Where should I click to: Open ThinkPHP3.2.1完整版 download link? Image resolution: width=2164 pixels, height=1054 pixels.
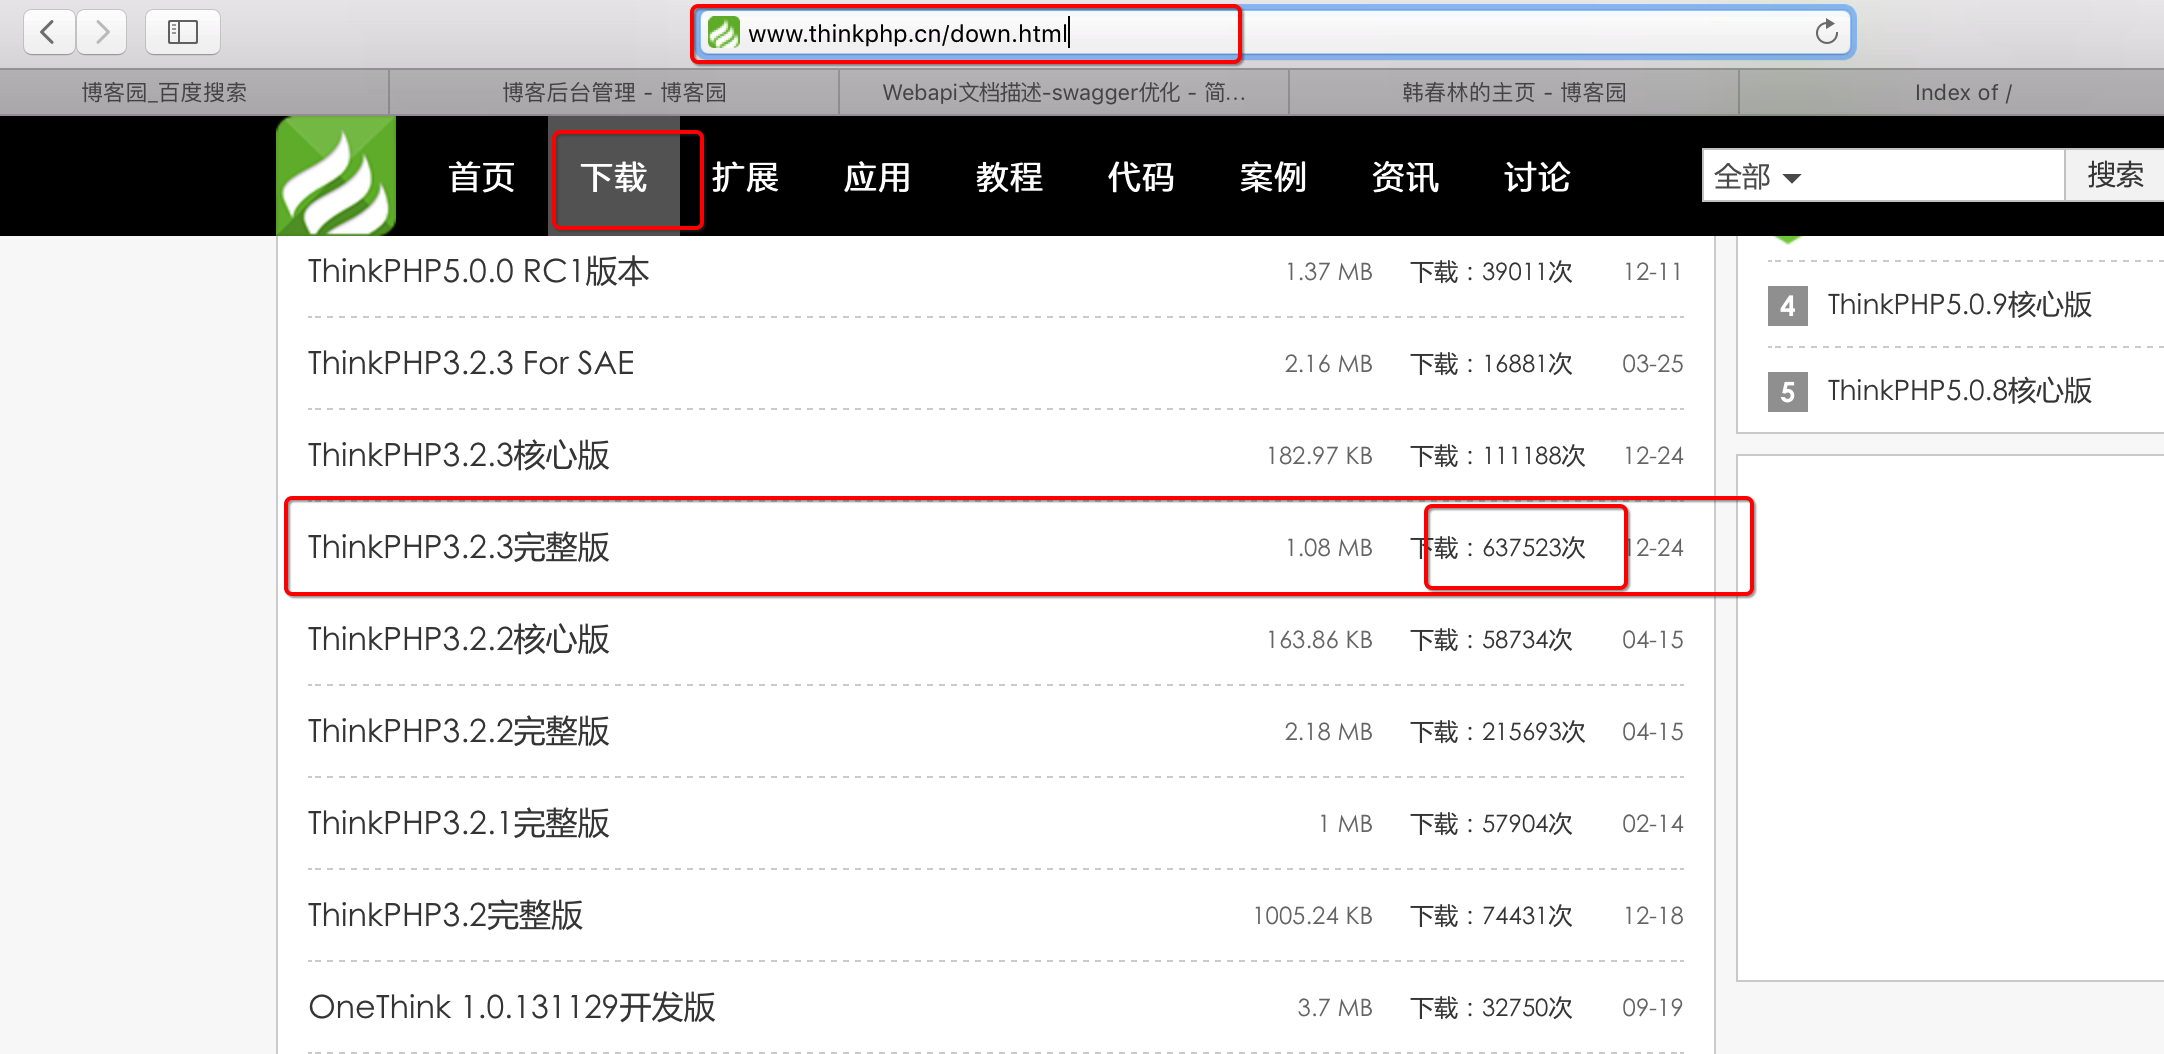458,823
